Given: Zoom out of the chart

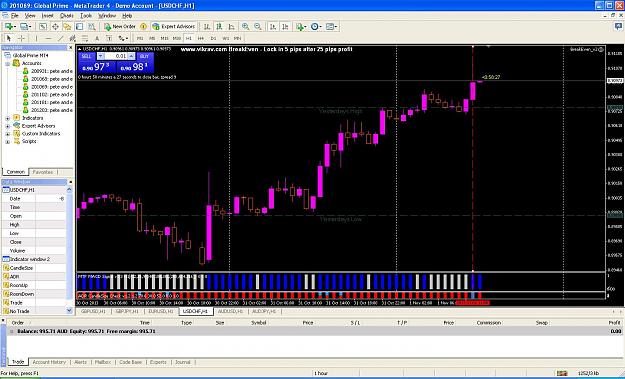Looking at the screenshot, I should click(x=258, y=26).
